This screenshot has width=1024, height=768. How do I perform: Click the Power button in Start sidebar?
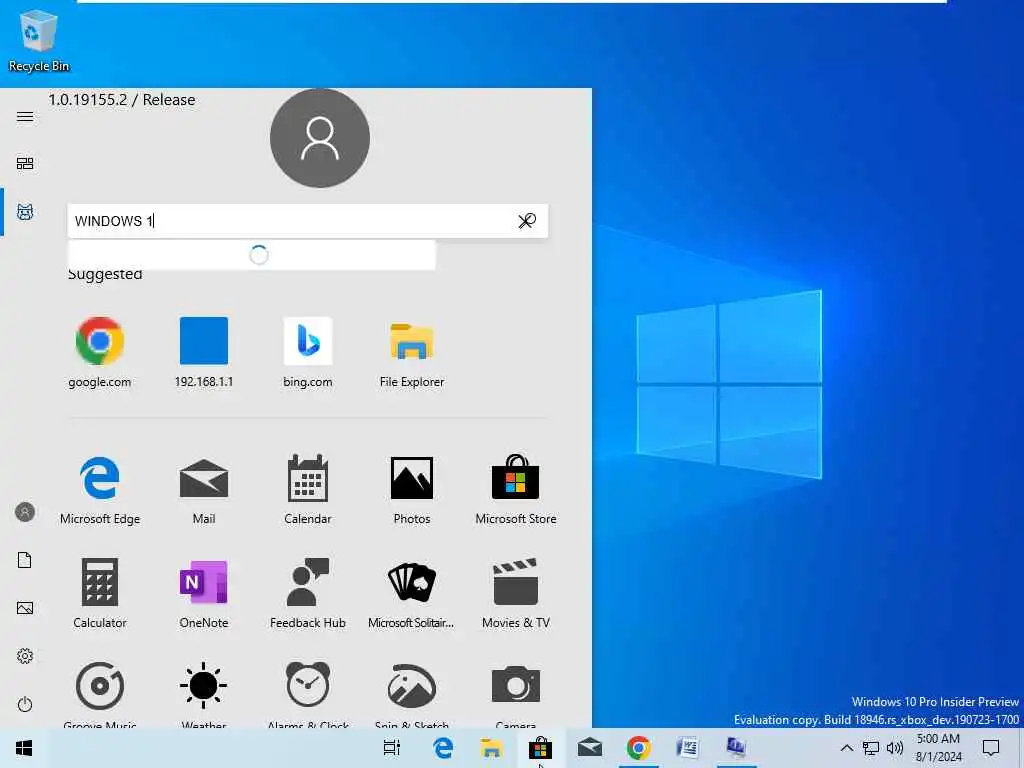pyautogui.click(x=25, y=704)
